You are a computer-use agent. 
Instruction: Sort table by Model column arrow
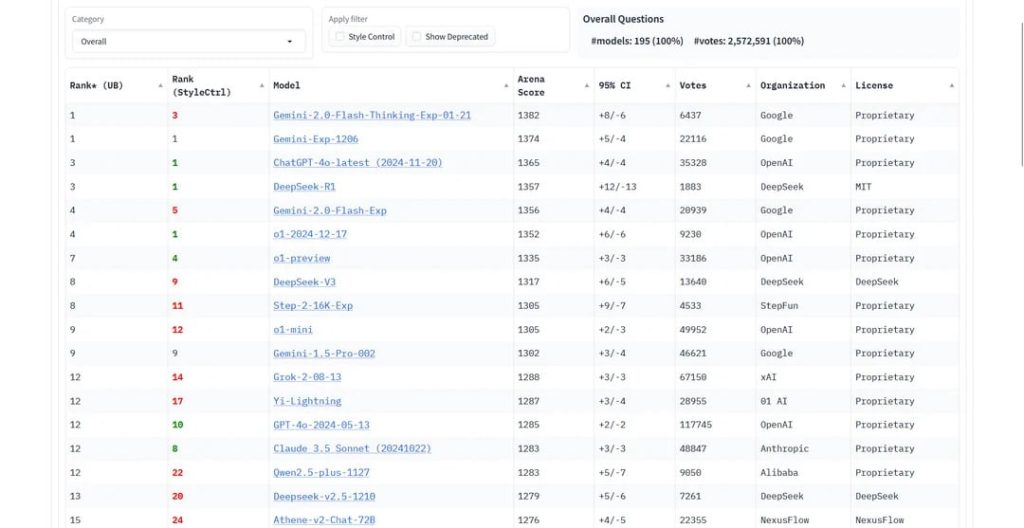coord(506,86)
